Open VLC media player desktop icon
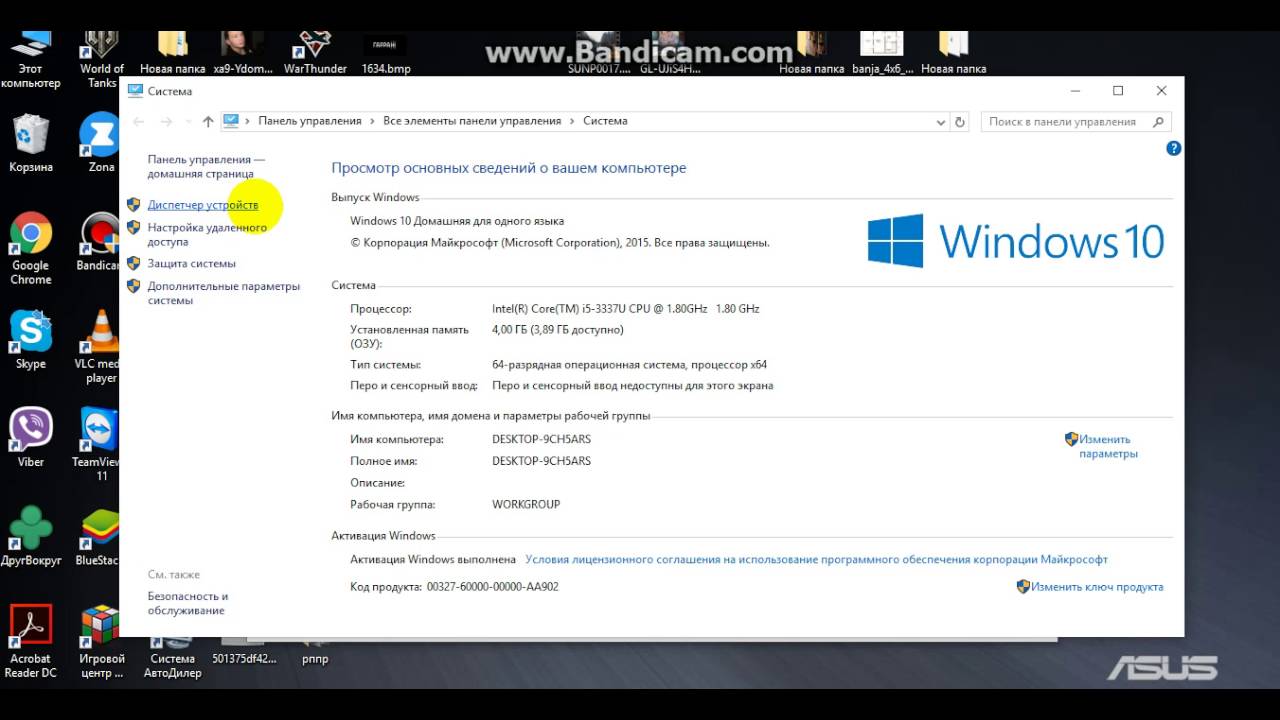This screenshot has width=1280, height=720. coord(98,347)
